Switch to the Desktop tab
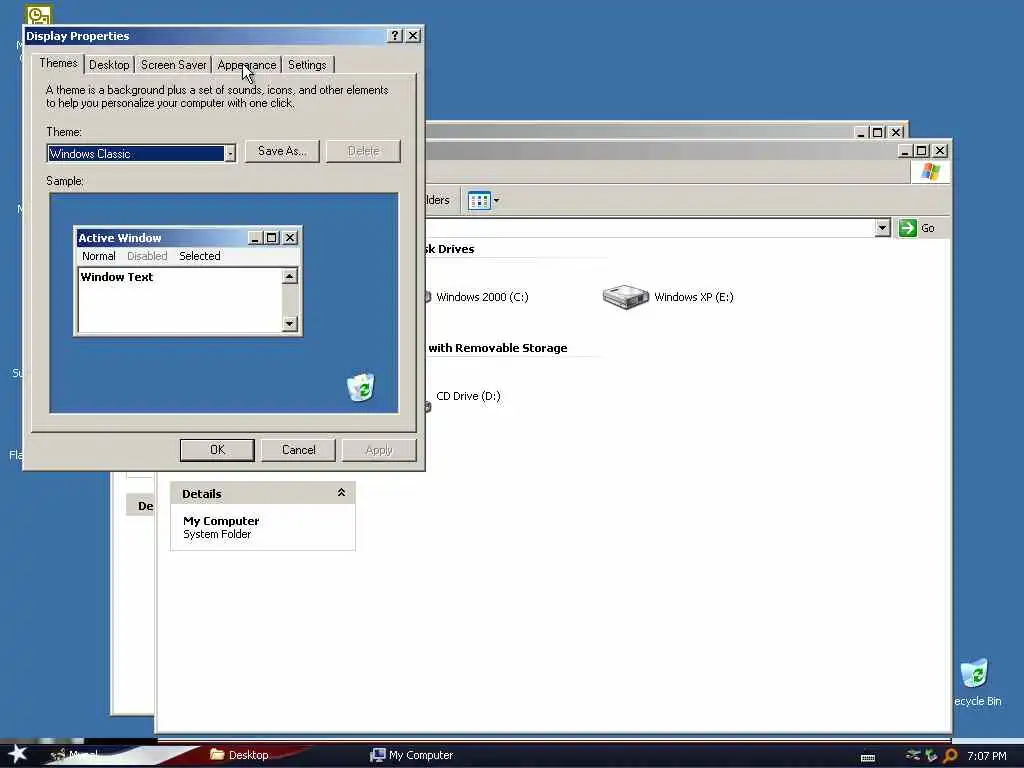The image size is (1024, 768). point(109,65)
